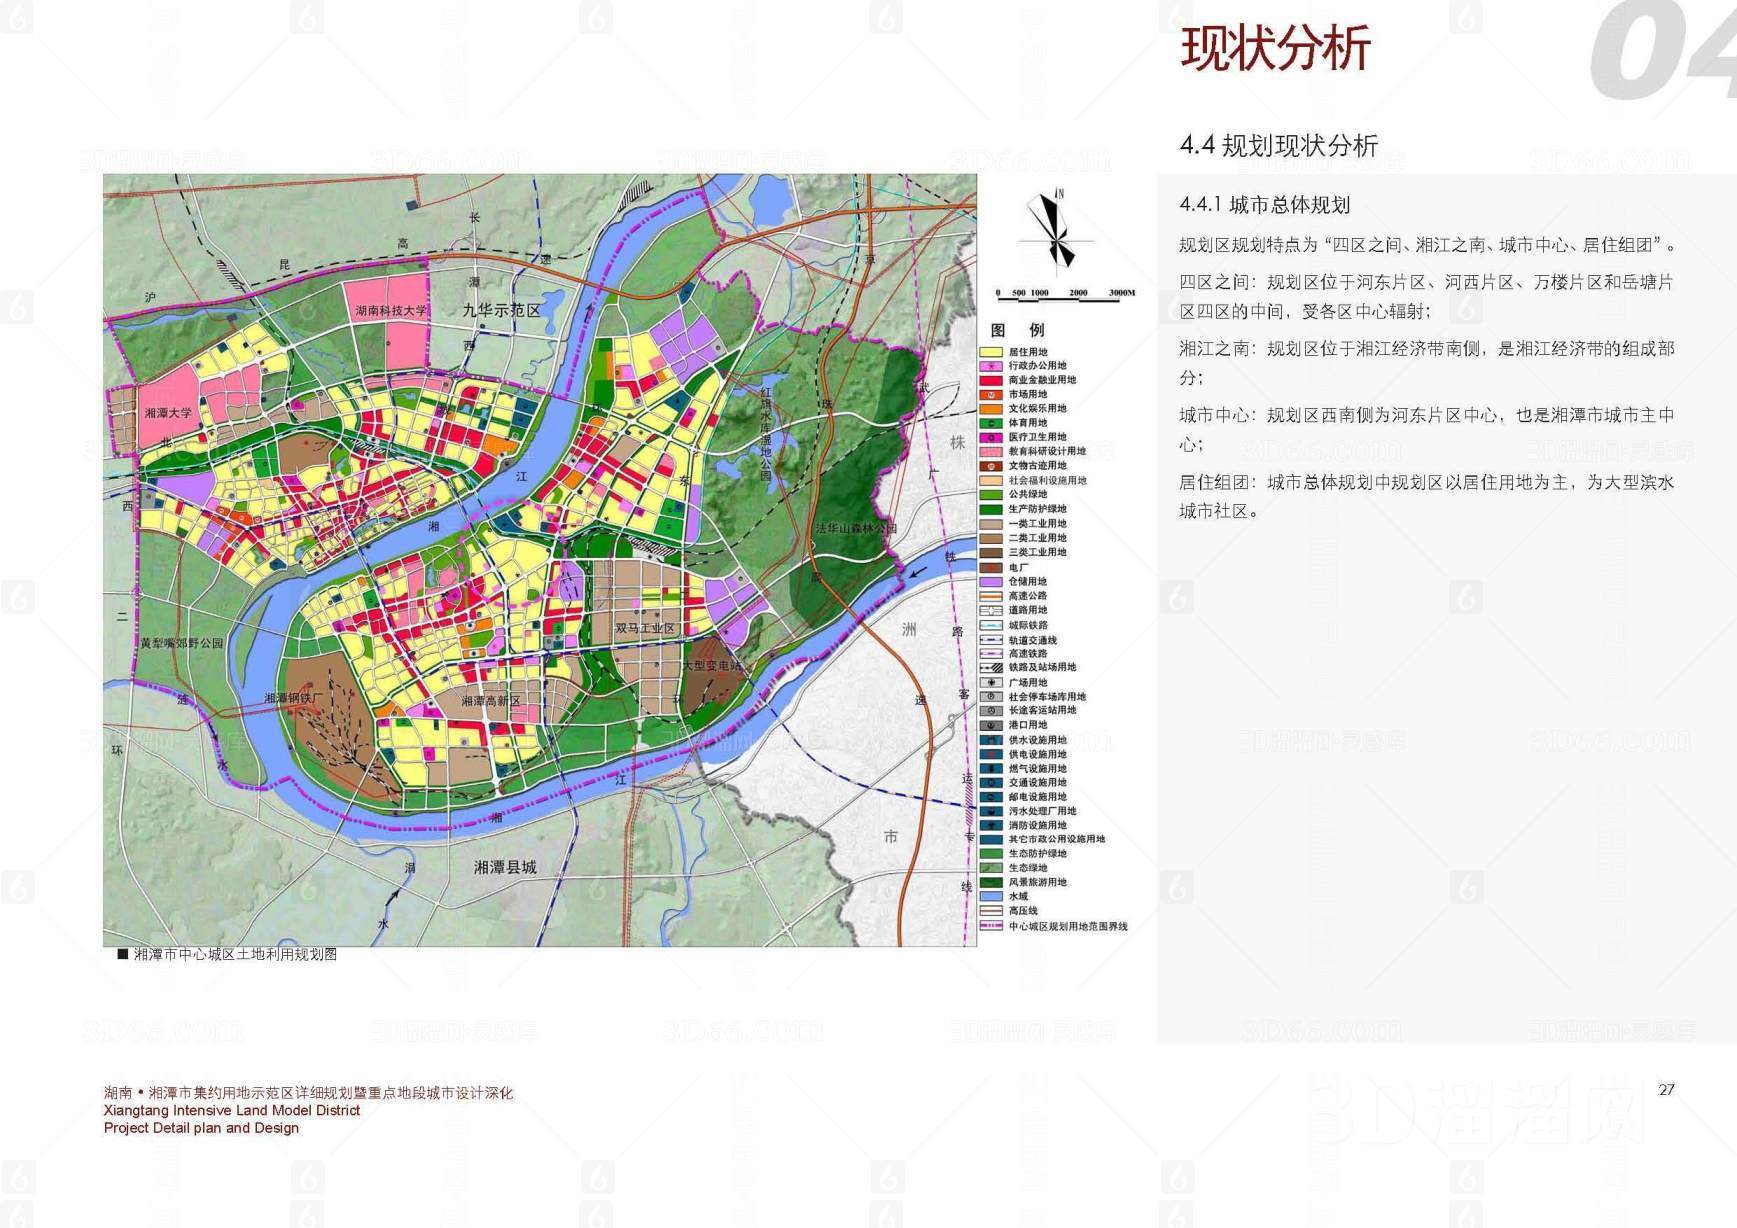This screenshot has width=1737, height=1228.
Task: Click the 法华山森林公园 label on the map
Action: pyautogui.click(x=856, y=528)
